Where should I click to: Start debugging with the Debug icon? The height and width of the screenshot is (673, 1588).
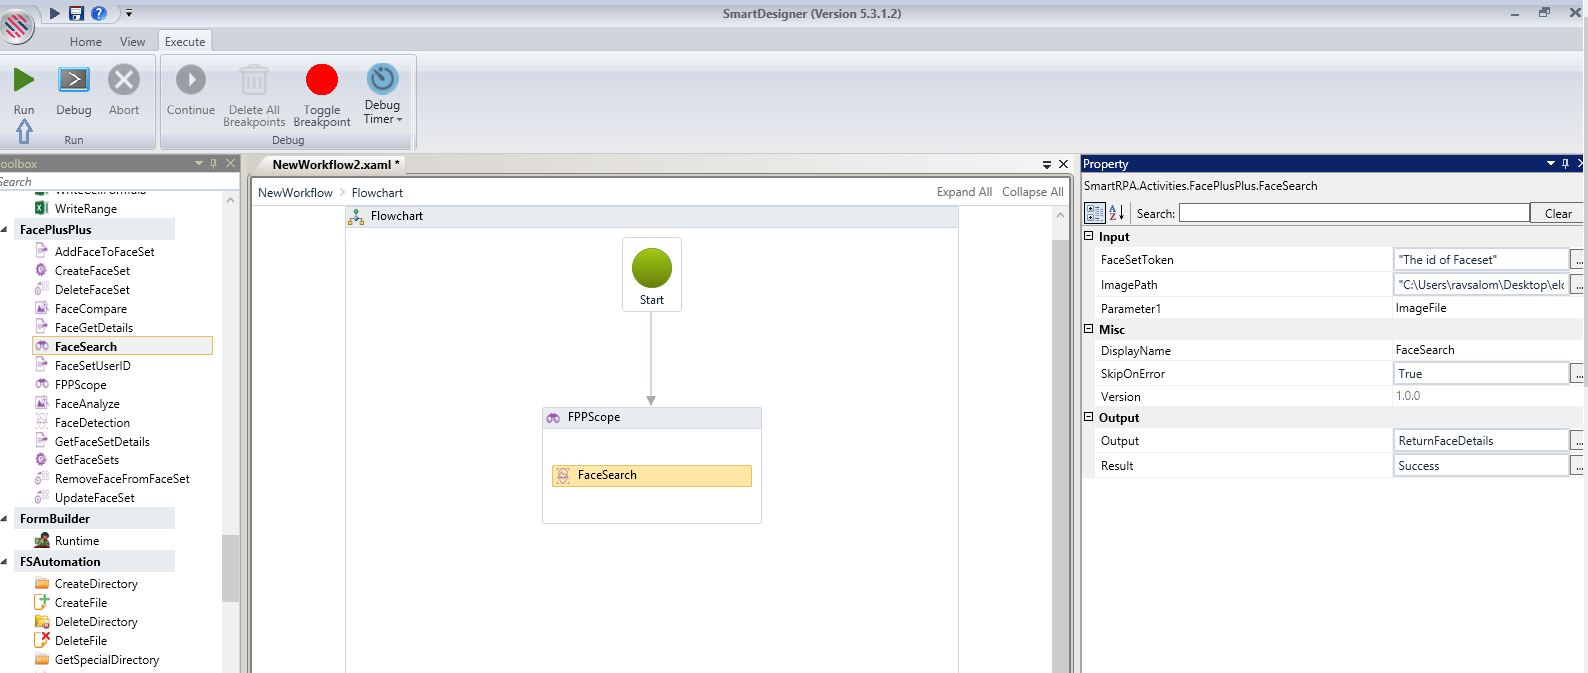[74, 80]
